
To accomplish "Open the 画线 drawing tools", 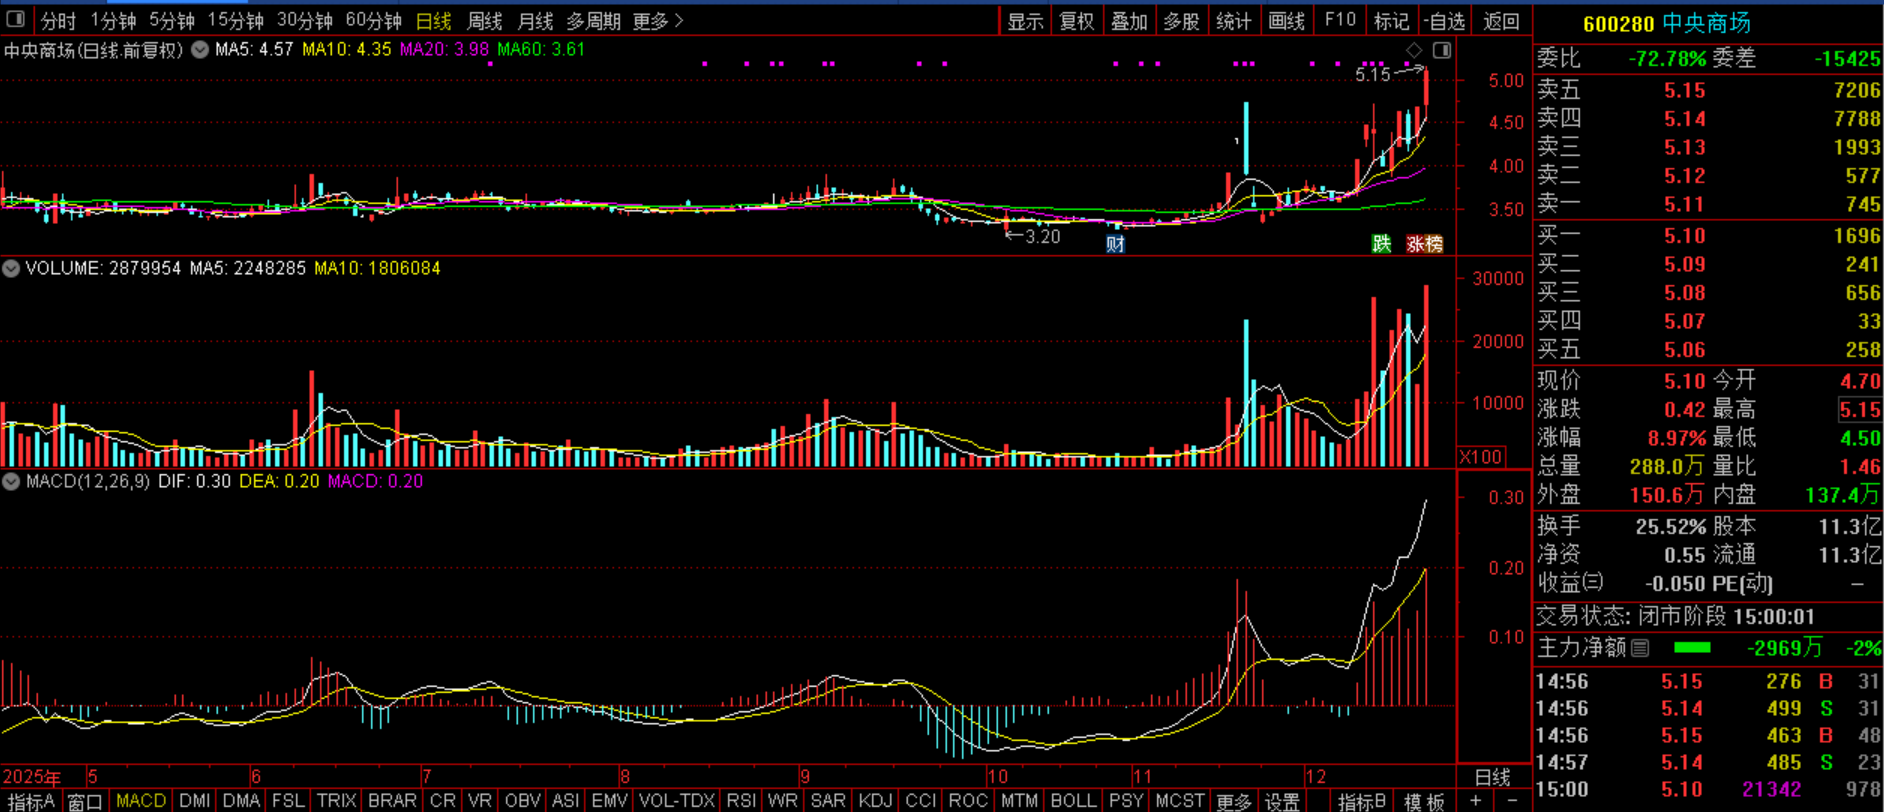I will pos(1286,21).
